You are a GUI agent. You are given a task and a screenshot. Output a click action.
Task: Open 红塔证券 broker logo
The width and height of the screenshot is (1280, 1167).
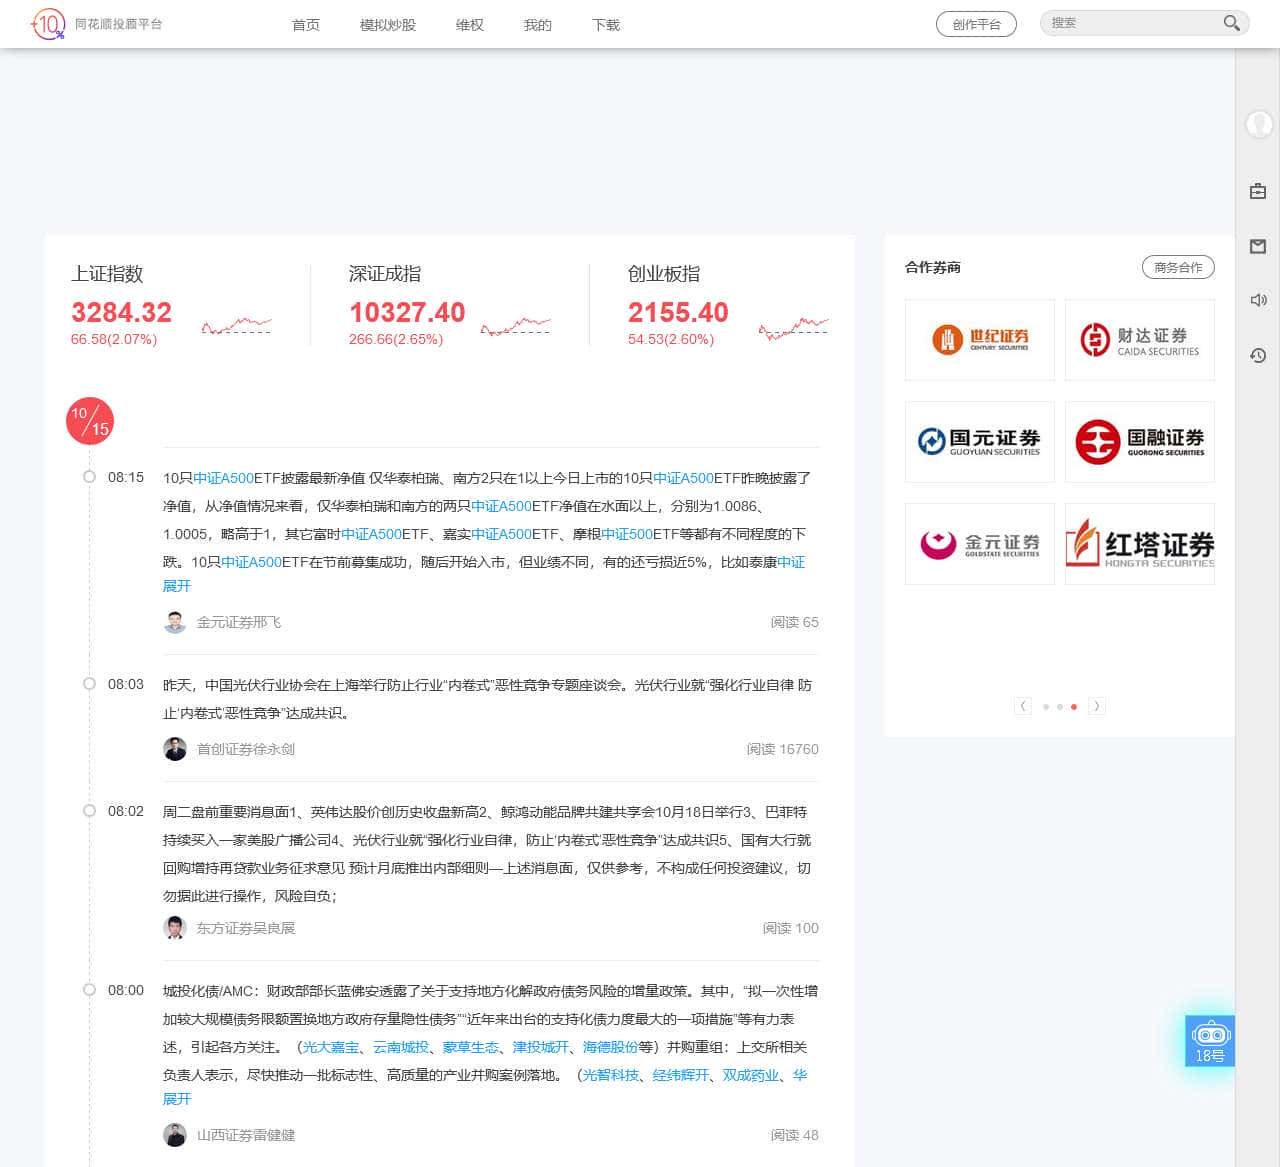coord(1140,544)
